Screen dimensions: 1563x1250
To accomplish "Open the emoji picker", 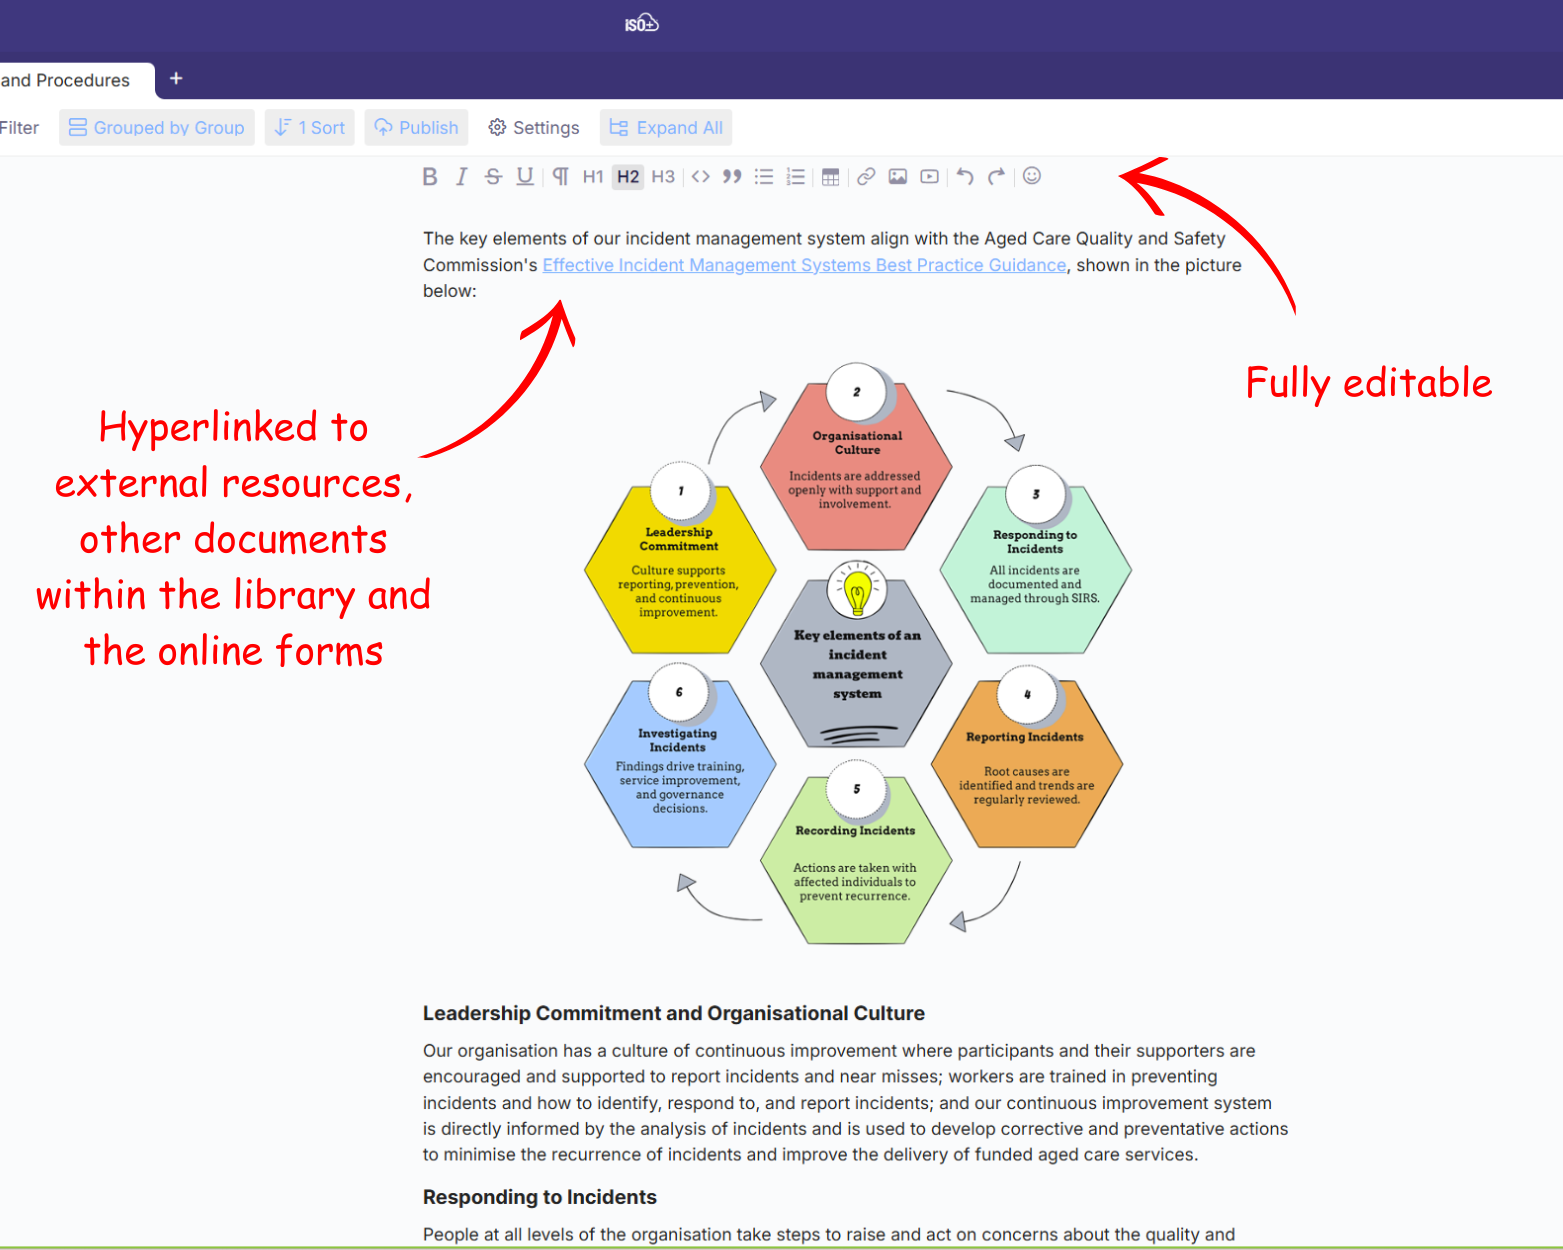I will click(1032, 176).
